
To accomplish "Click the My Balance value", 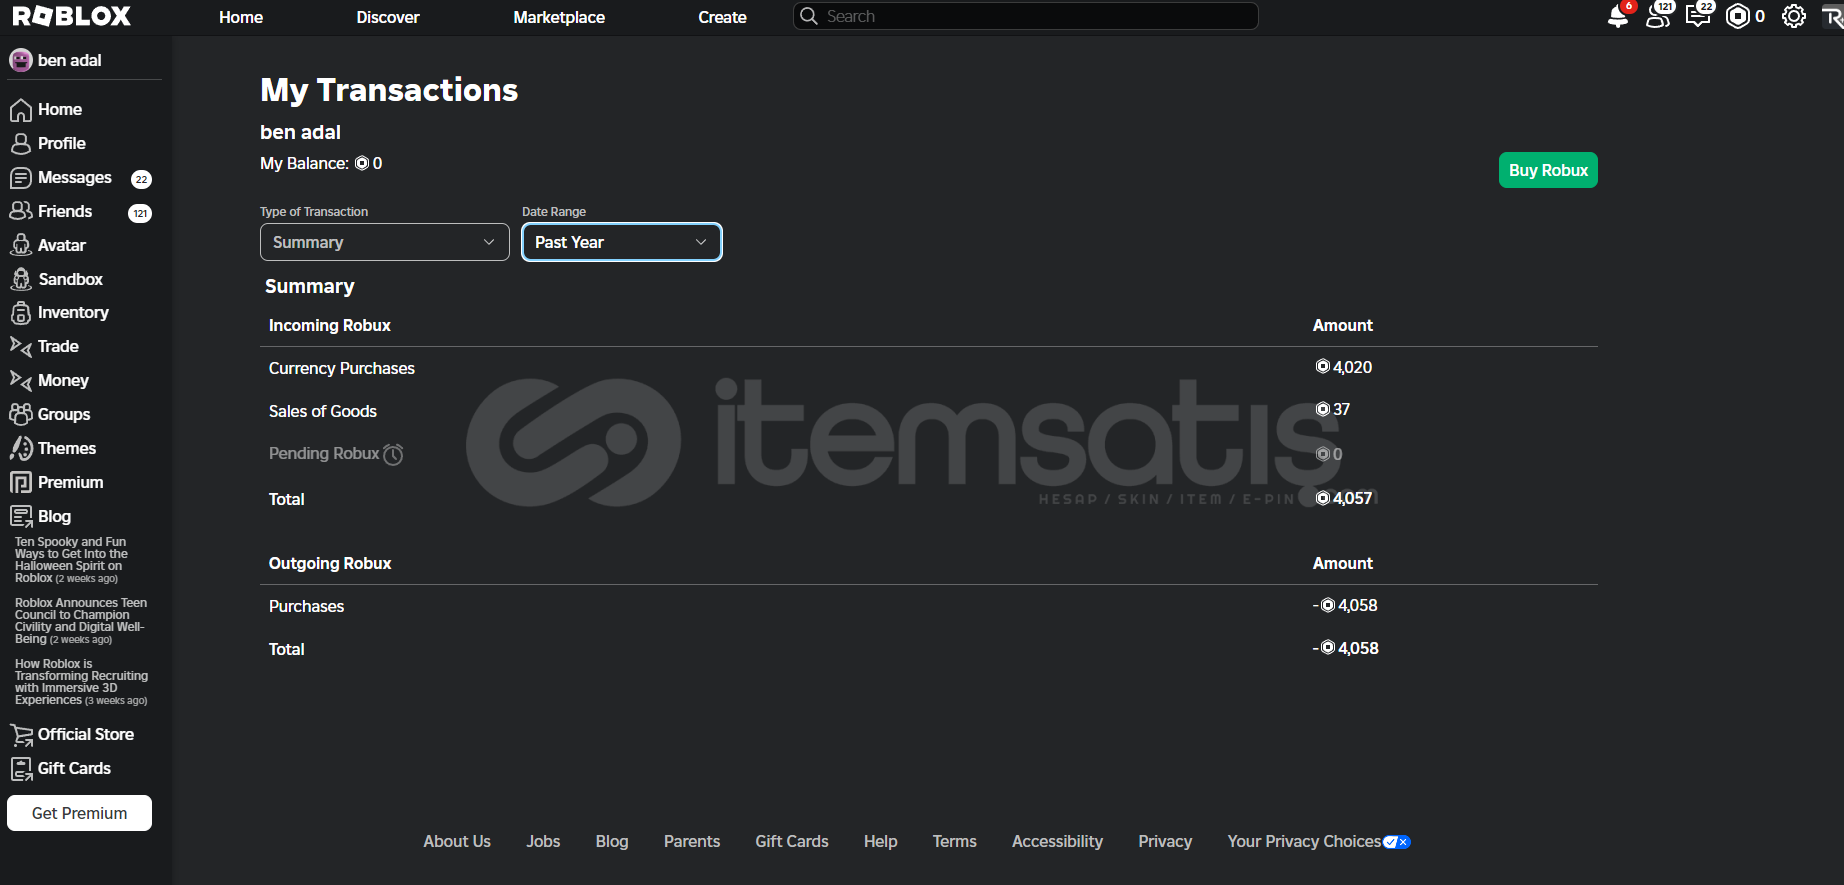I will click(x=369, y=163).
